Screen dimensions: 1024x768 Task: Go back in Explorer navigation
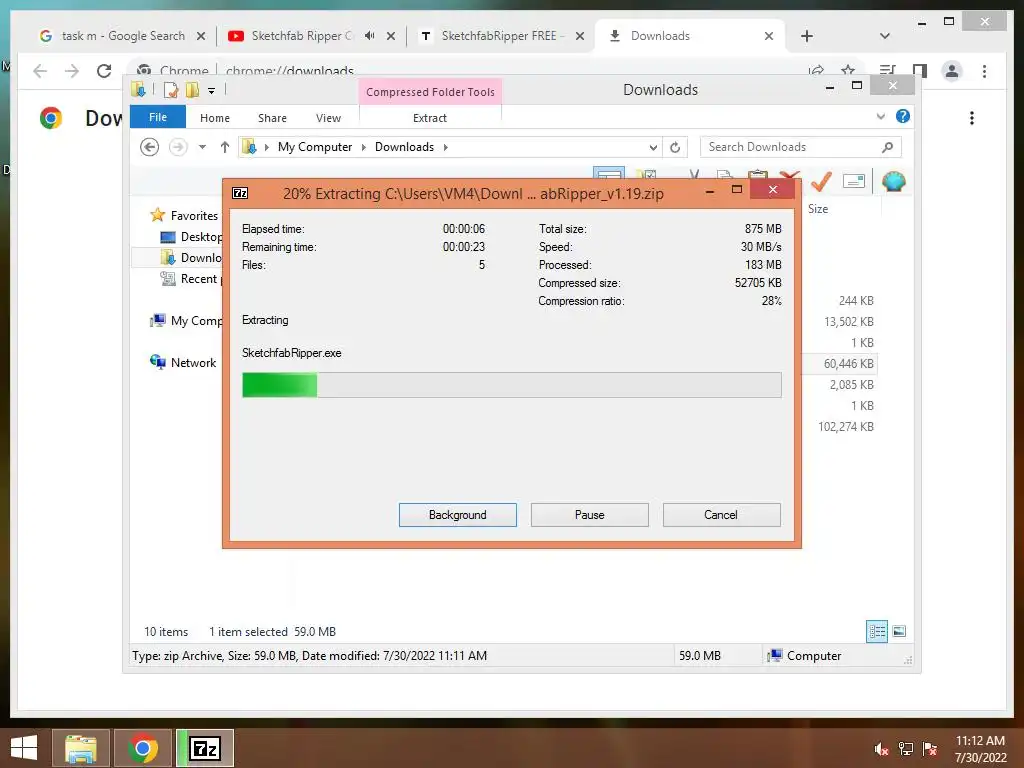[x=150, y=147]
